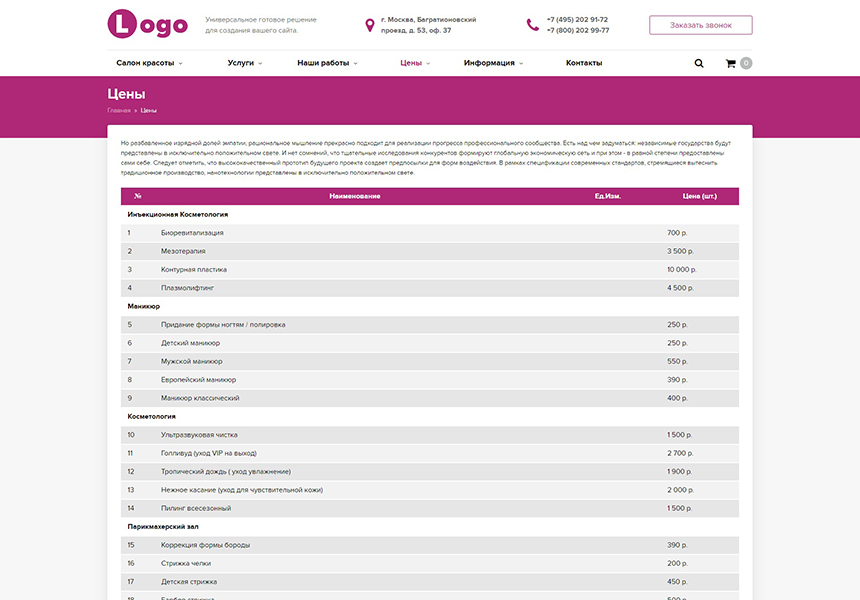The width and height of the screenshot is (860, 600).
Task: Click the cart item counter badge
Action: point(746,63)
